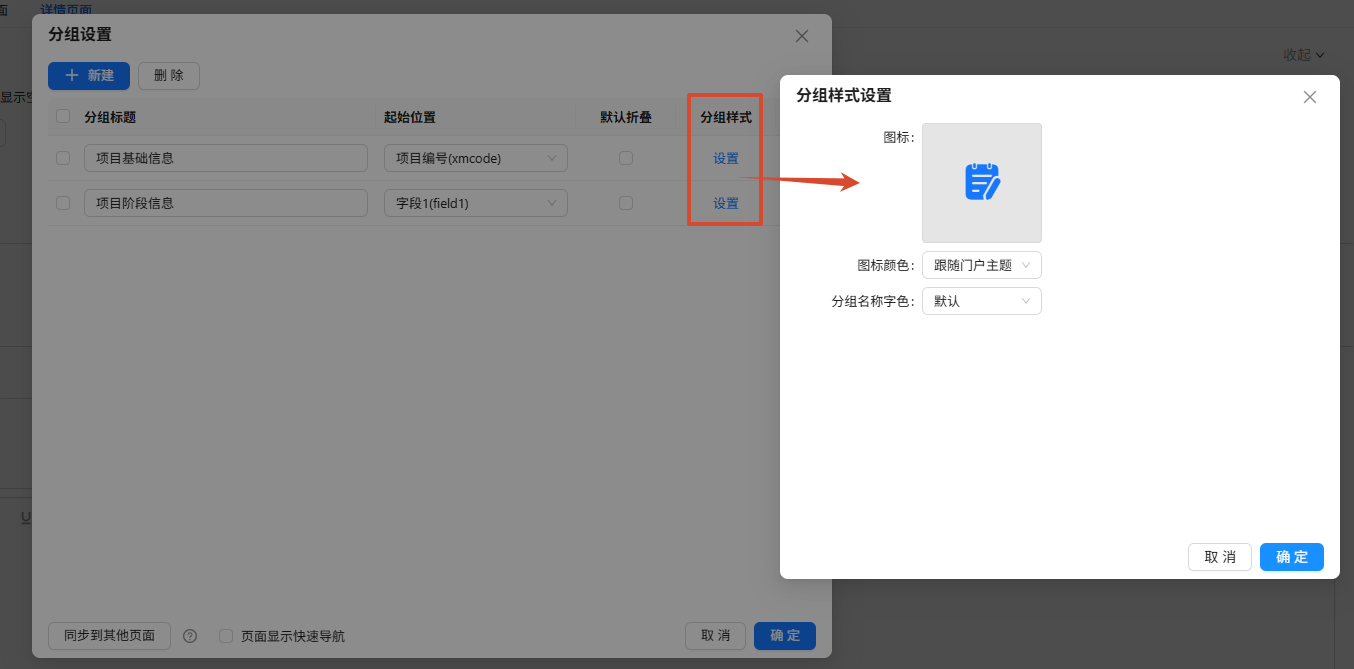Enable 默认折叠 for 项目阶段信息
The image size is (1354, 669).
[x=626, y=203]
